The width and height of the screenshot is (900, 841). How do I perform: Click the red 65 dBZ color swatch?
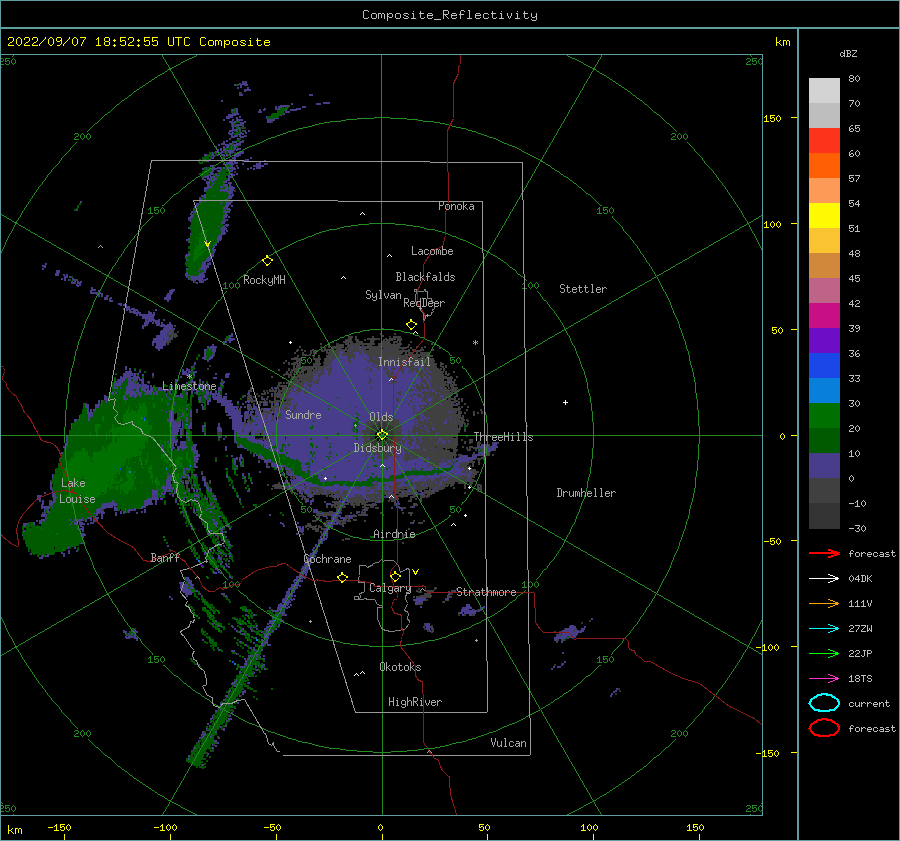click(824, 140)
